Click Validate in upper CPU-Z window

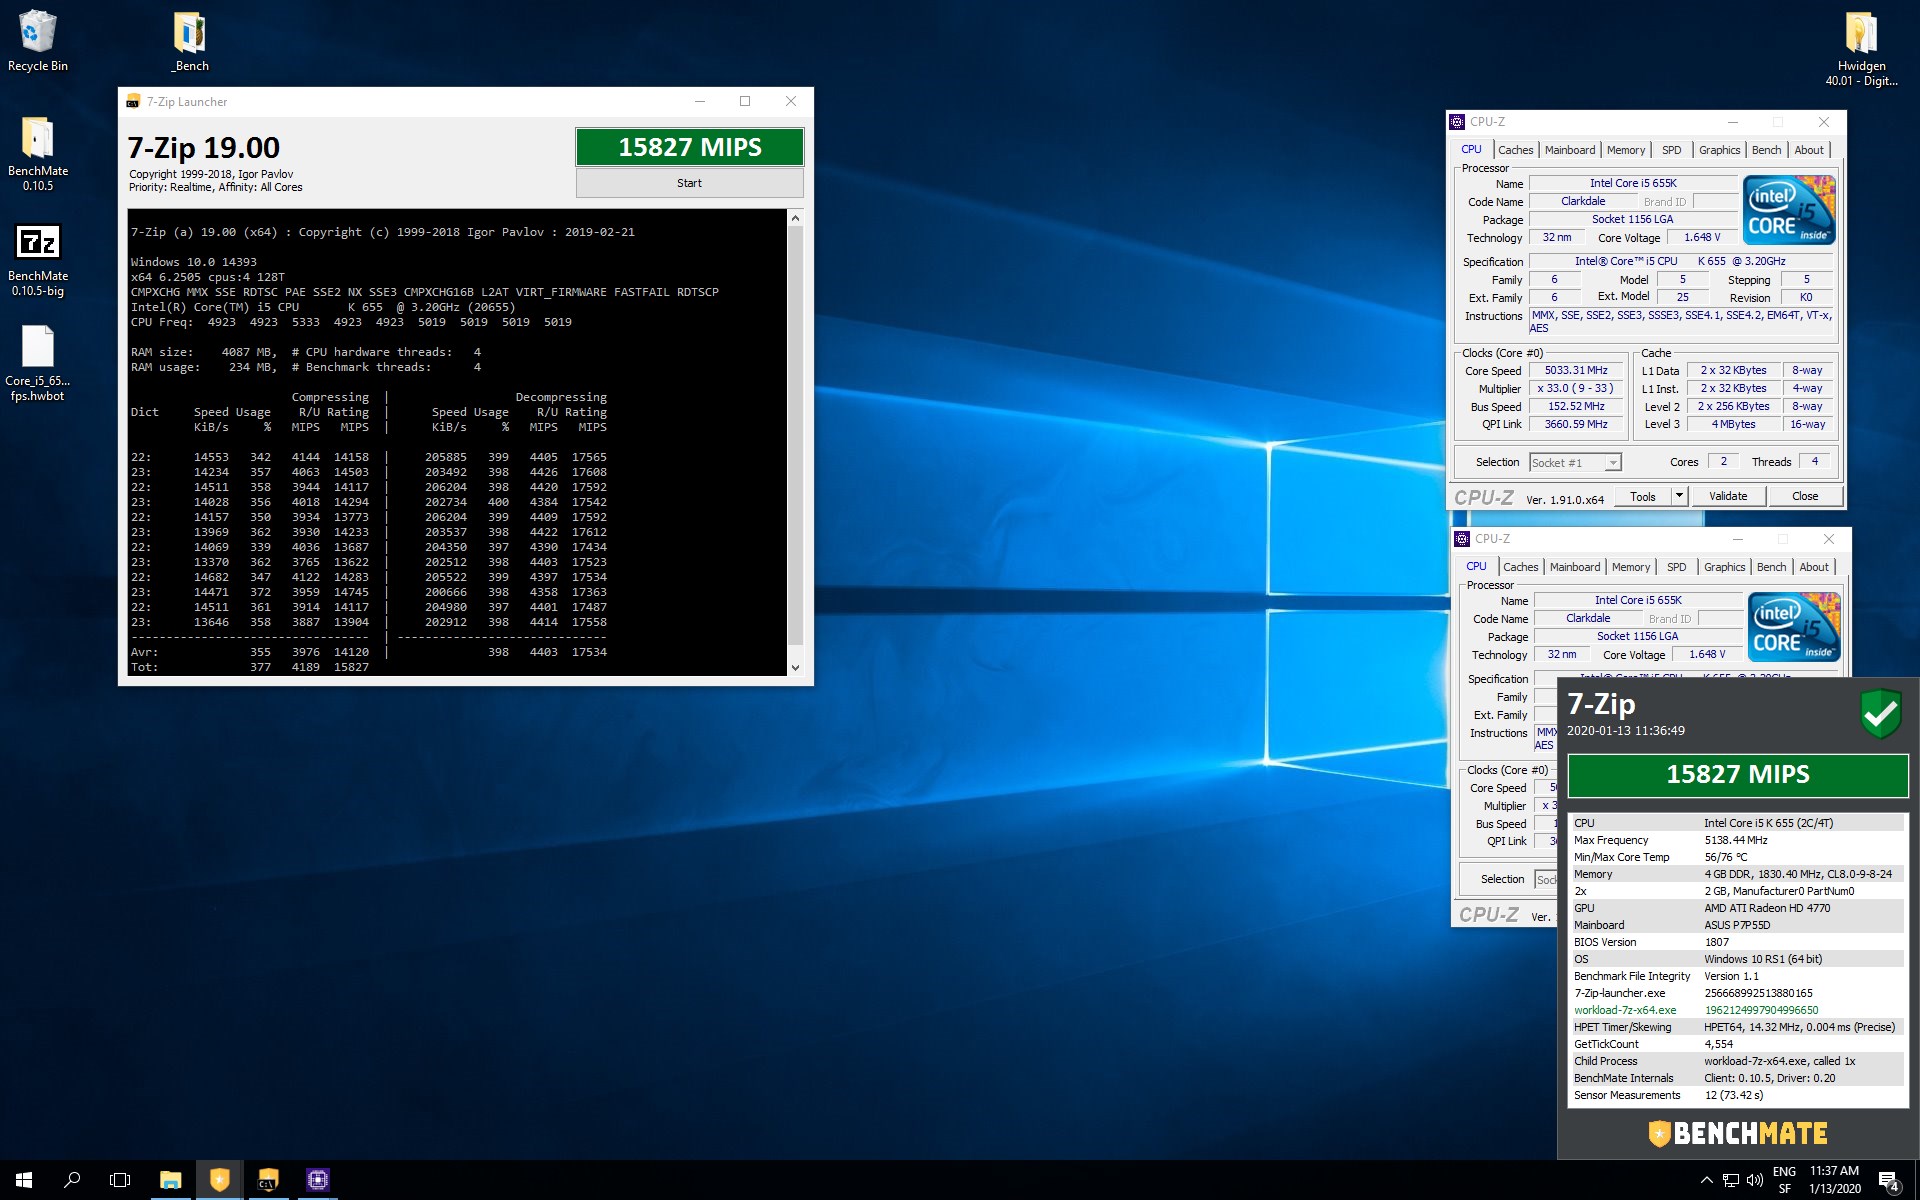coord(1728,497)
